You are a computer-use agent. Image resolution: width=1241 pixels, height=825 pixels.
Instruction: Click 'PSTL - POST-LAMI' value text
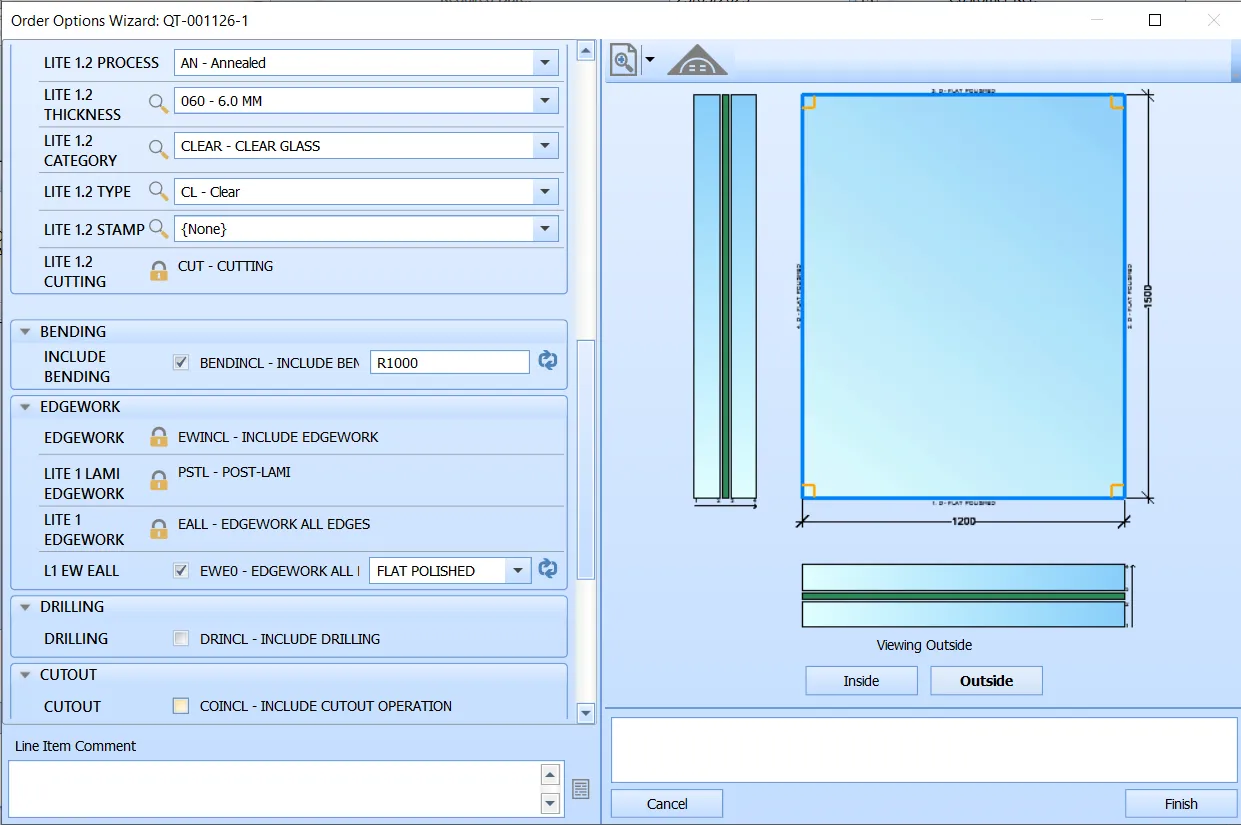click(234, 472)
